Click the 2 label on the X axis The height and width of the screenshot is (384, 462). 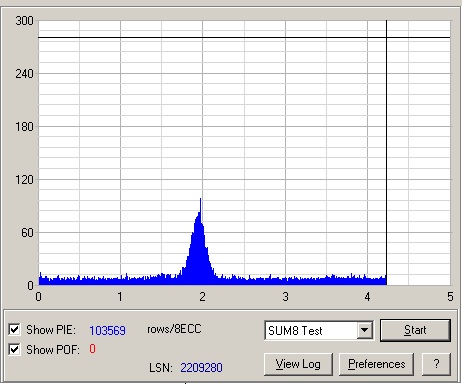coord(202,297)
